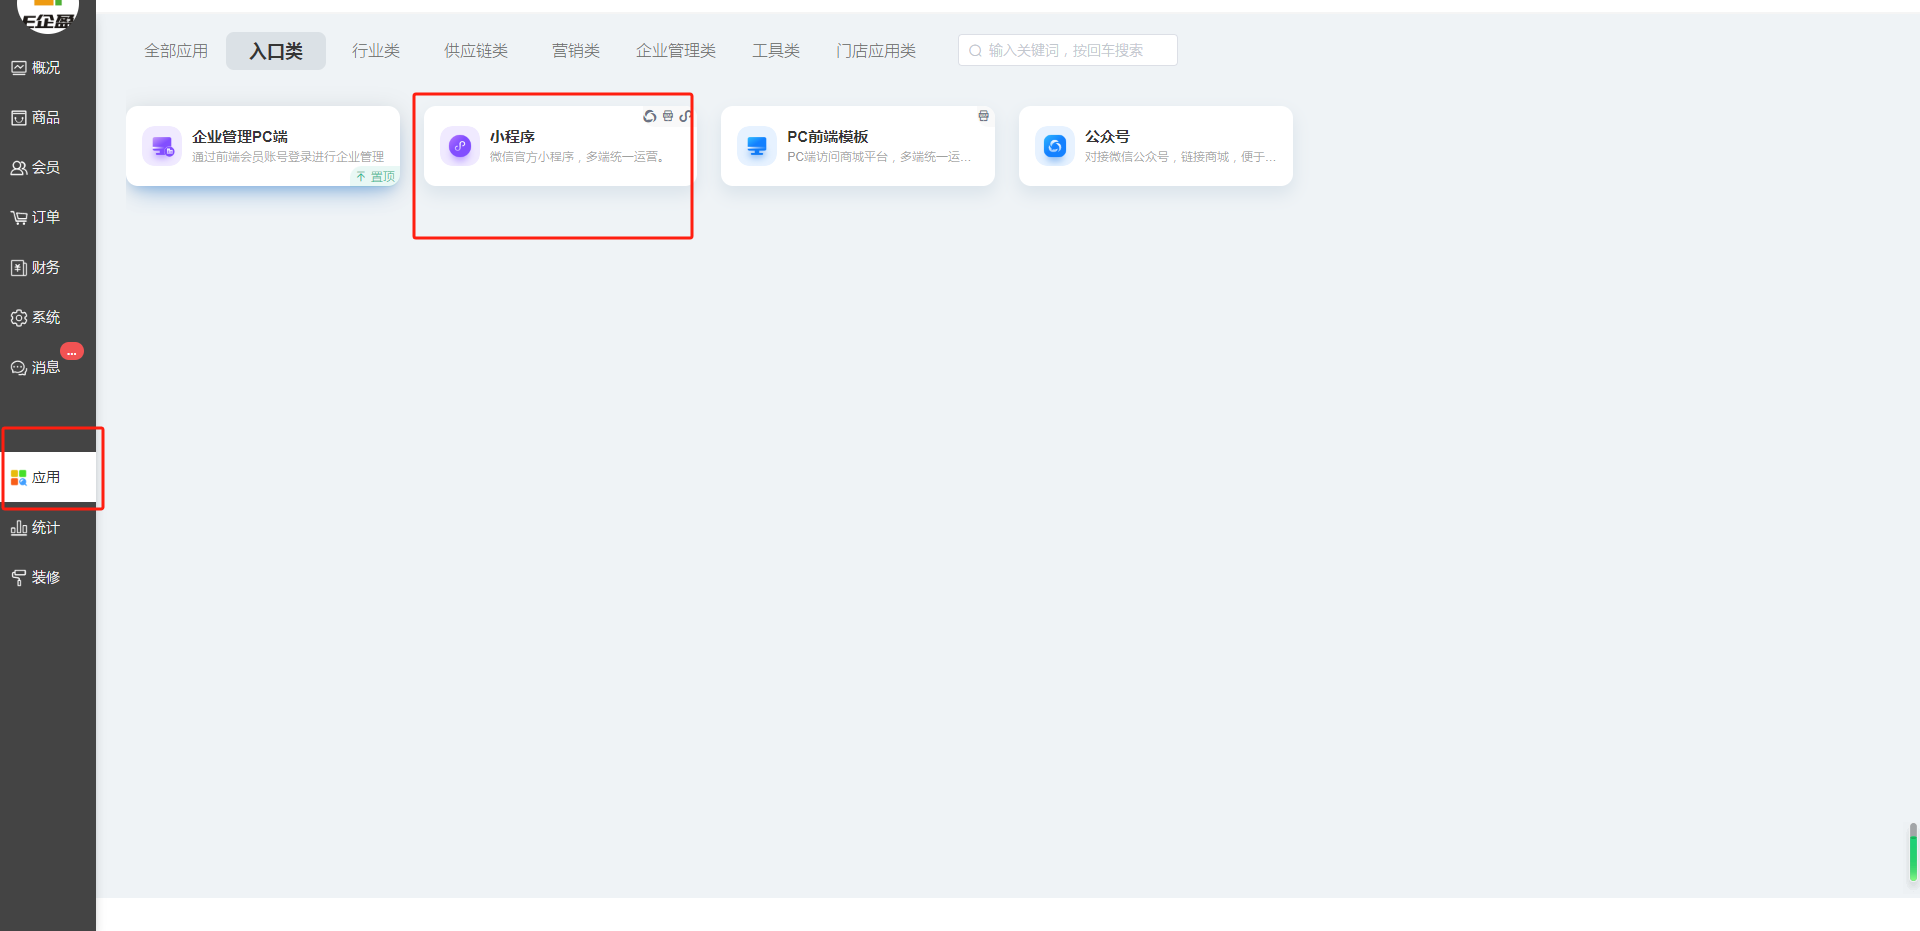
Task: Open the 商品 products sidebar section
Action: (x=36, y=118)
